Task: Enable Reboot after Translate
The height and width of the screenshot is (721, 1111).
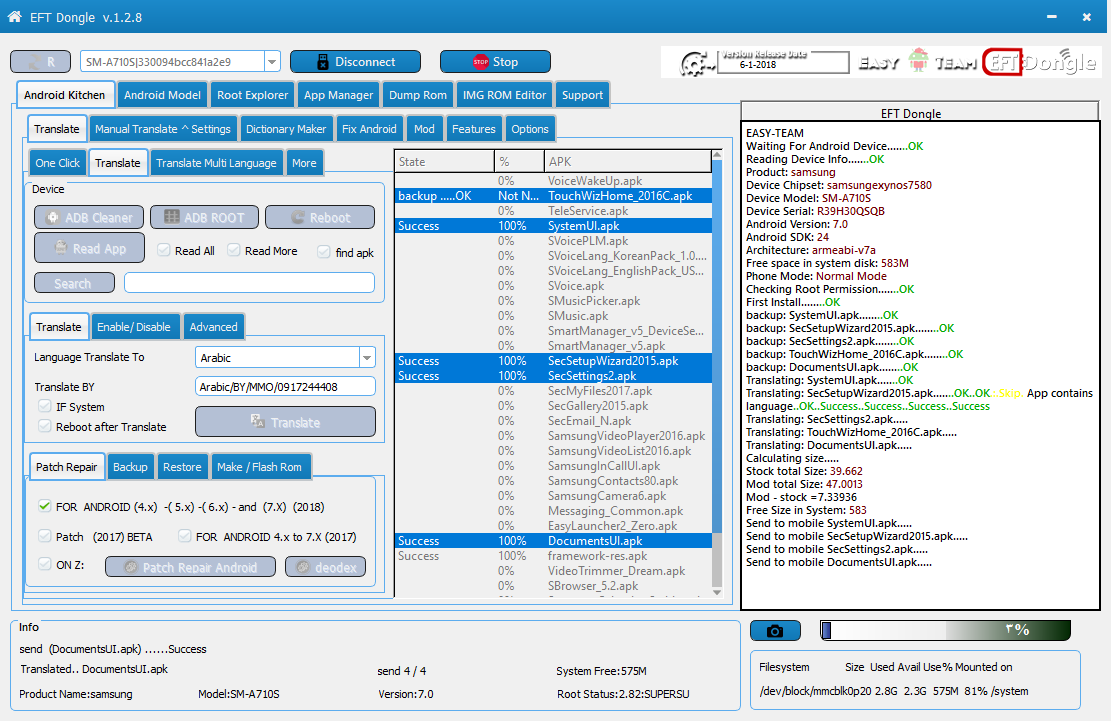Action: (x=45, y=426)
